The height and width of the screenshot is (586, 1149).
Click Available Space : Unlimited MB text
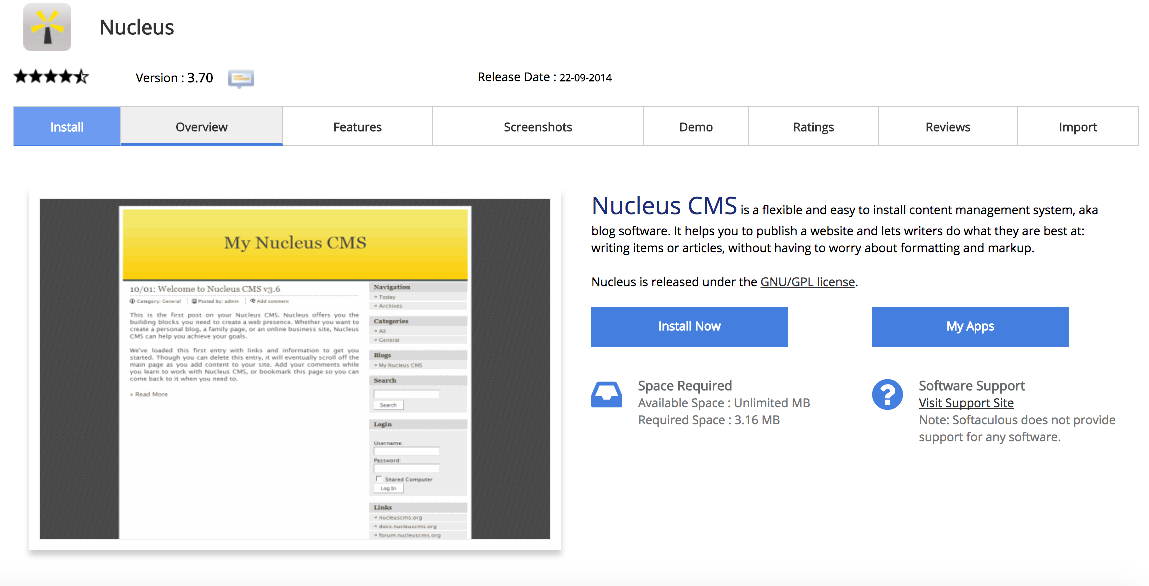(x=724, y=403)
